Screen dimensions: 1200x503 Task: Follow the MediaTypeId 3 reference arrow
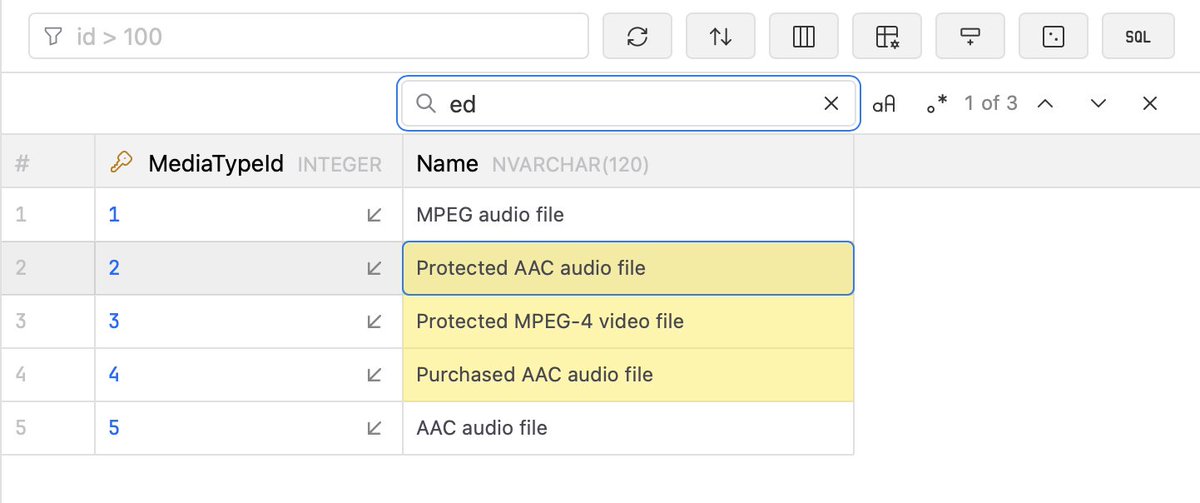click(374, 322)
